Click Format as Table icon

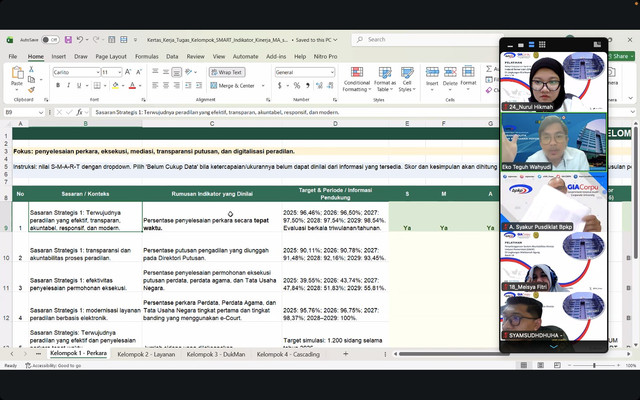point(385,79)
